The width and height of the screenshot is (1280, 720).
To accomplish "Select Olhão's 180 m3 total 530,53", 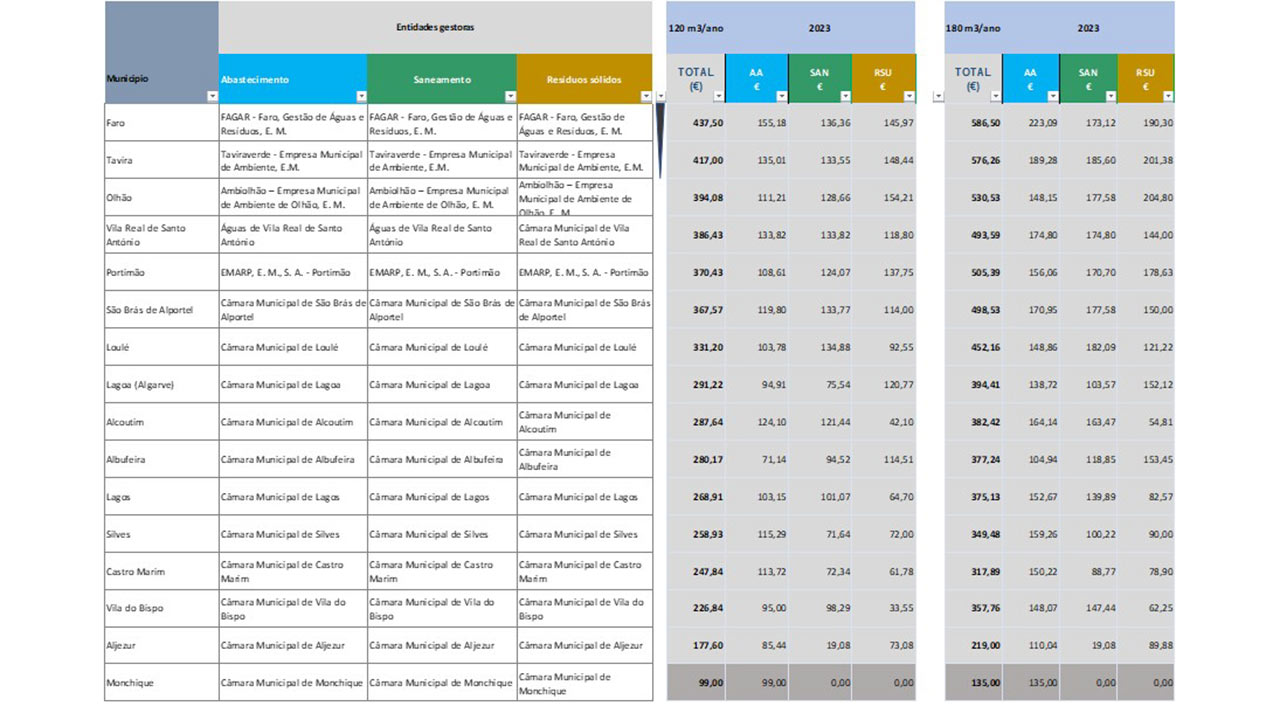I will coord(974,197).
